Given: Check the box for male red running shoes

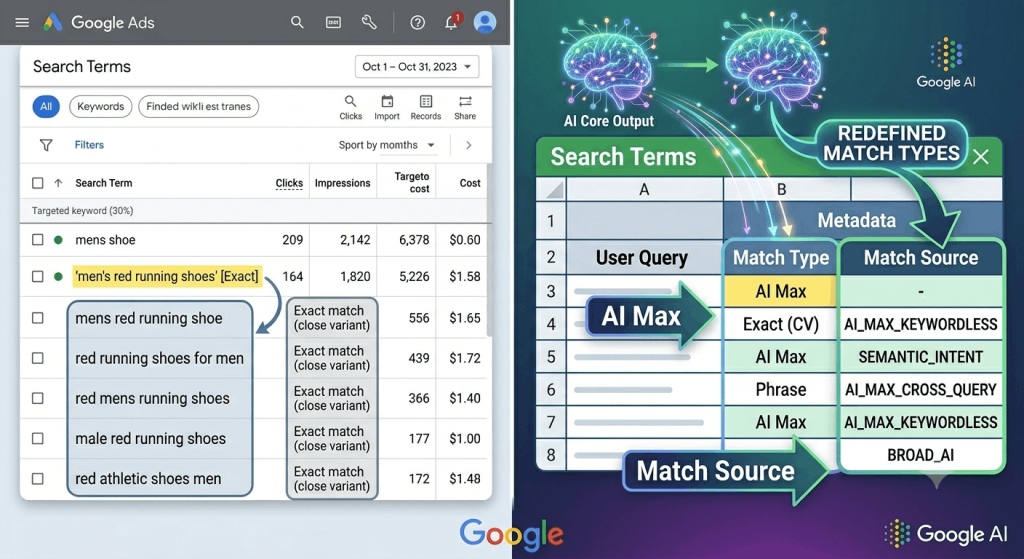Looking at the screenshot, I should click(x=38, y=439).
